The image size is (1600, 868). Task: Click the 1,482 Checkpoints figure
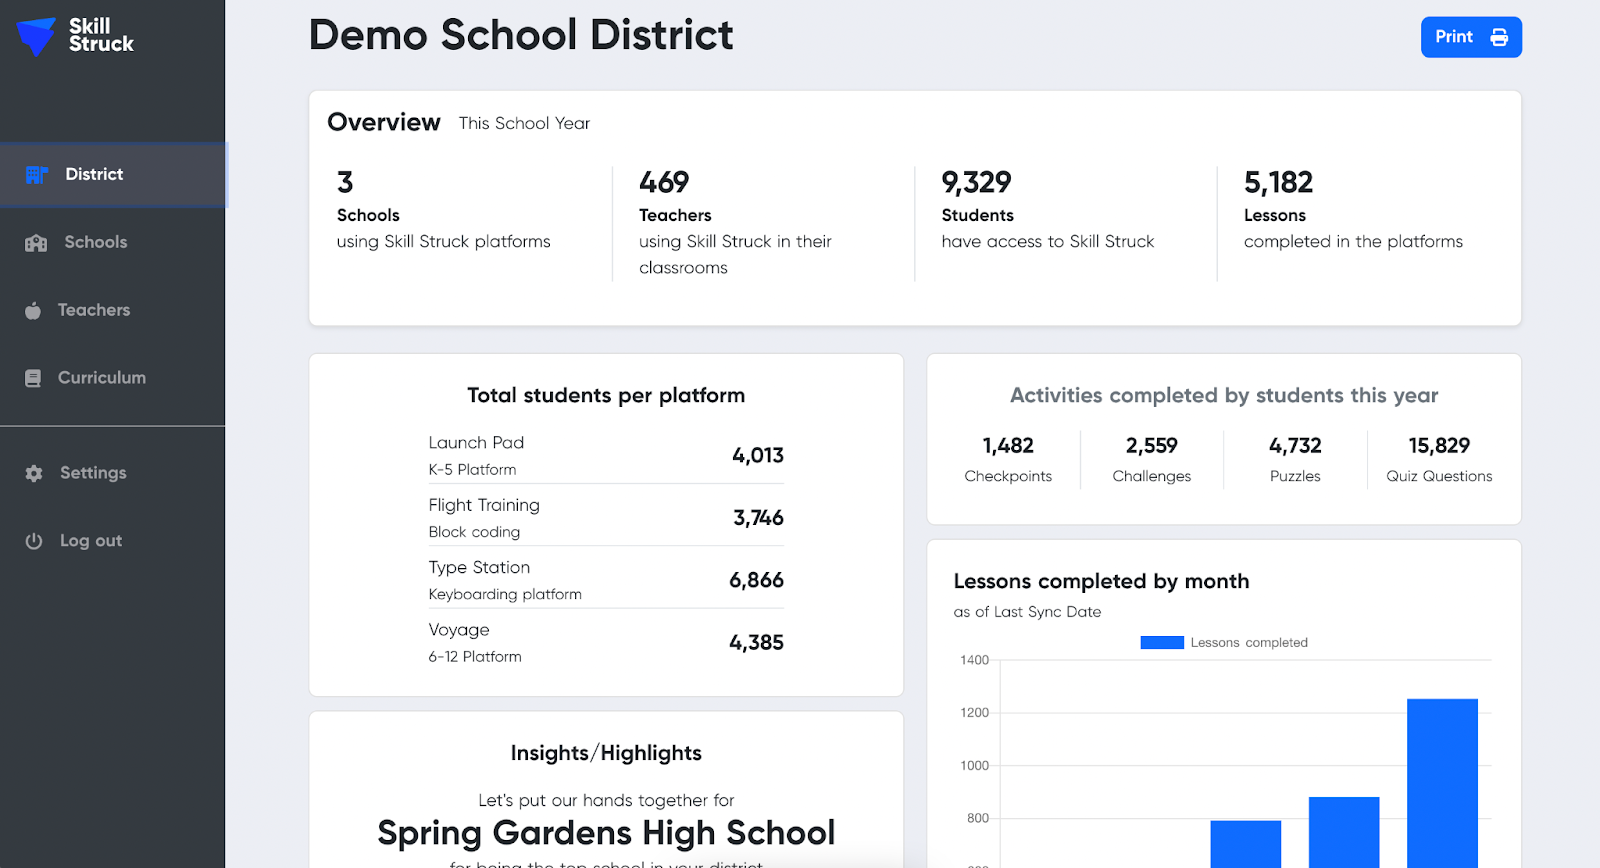(1008, 446)
